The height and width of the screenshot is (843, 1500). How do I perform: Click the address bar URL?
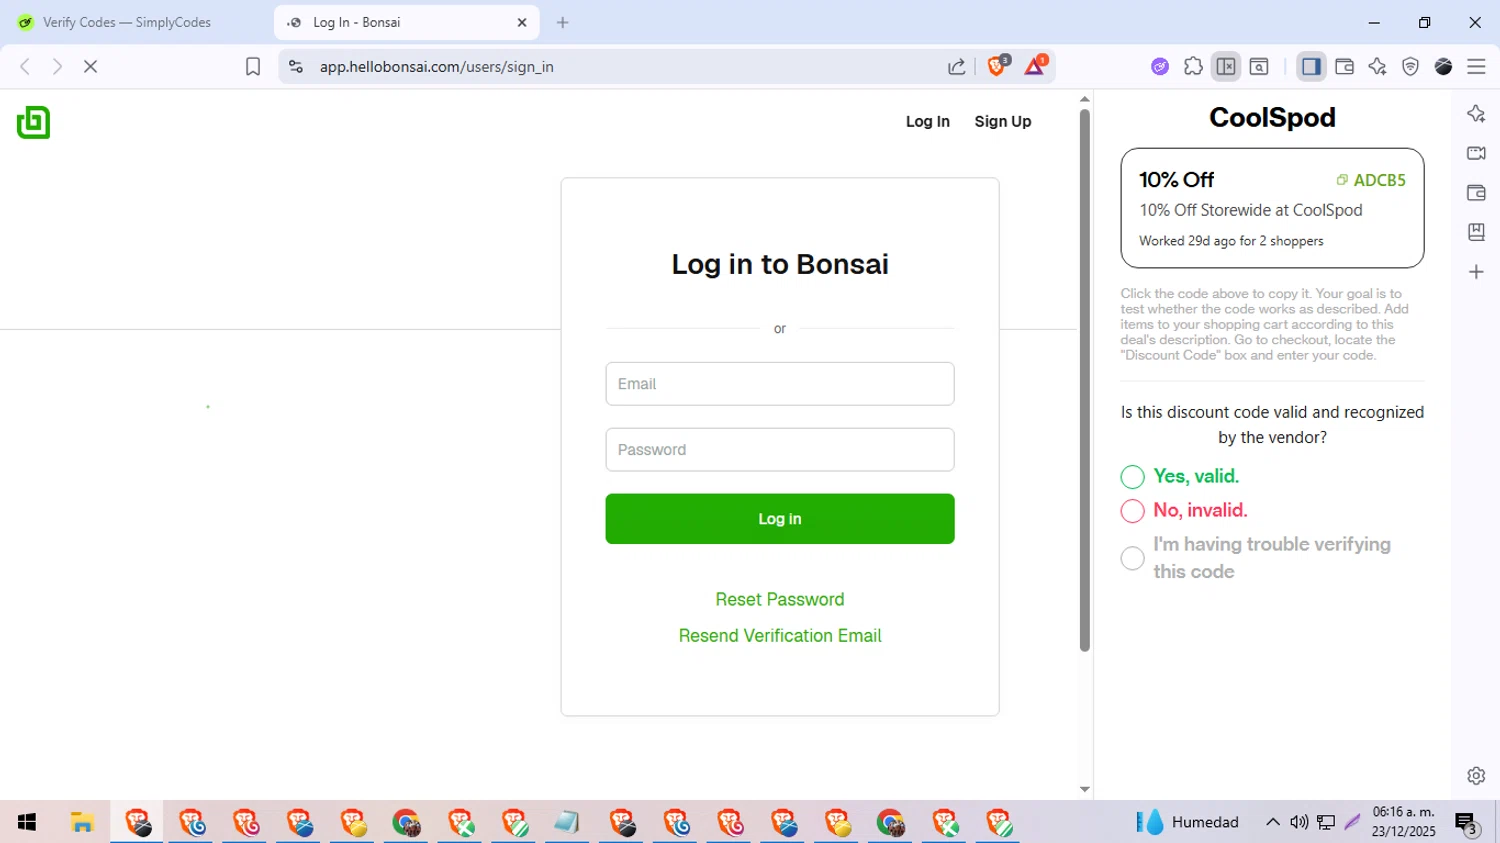(437, 67)
